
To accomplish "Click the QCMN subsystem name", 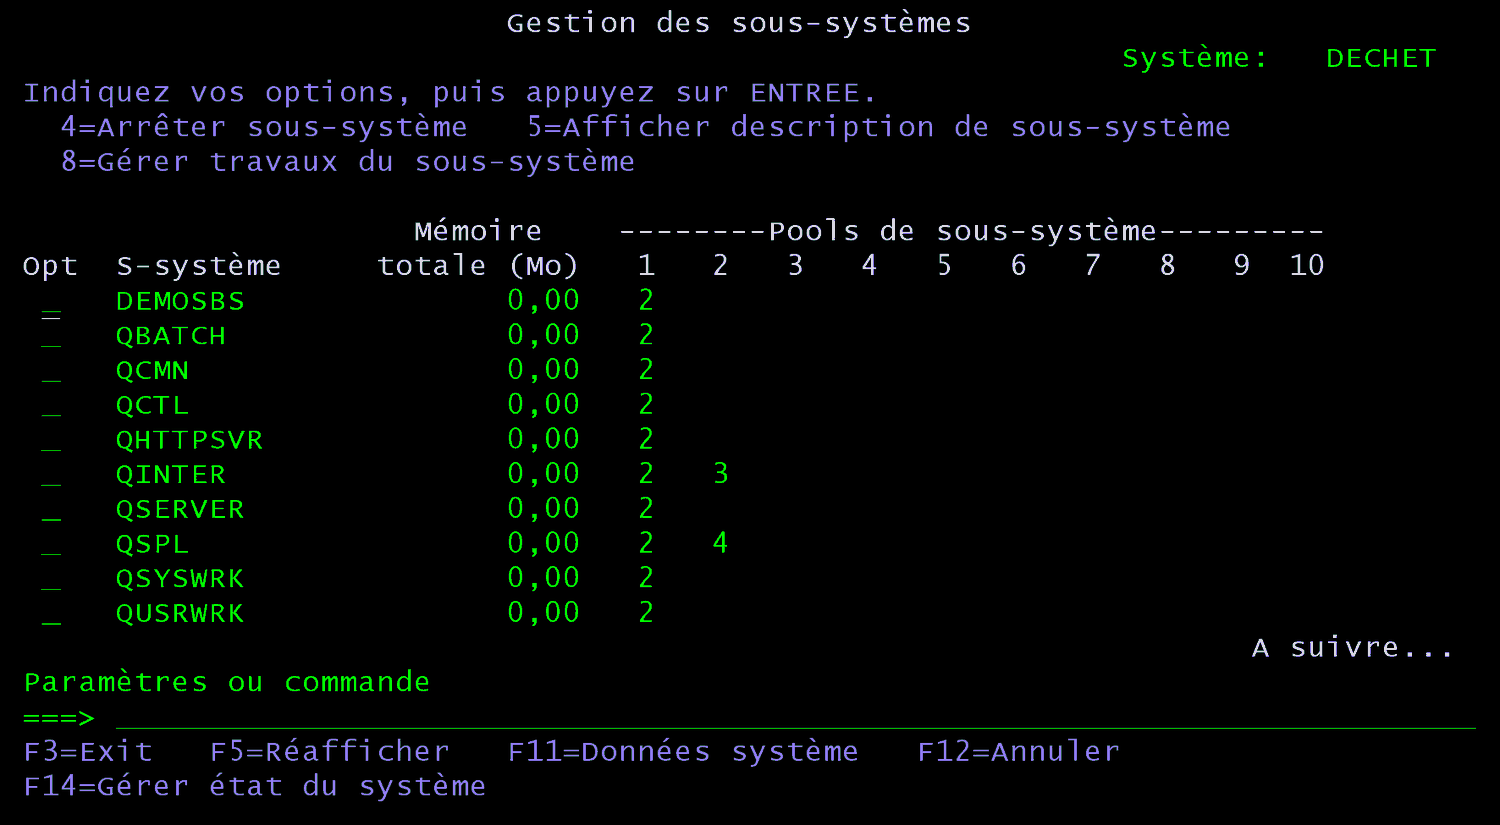I will coord(152,370).
